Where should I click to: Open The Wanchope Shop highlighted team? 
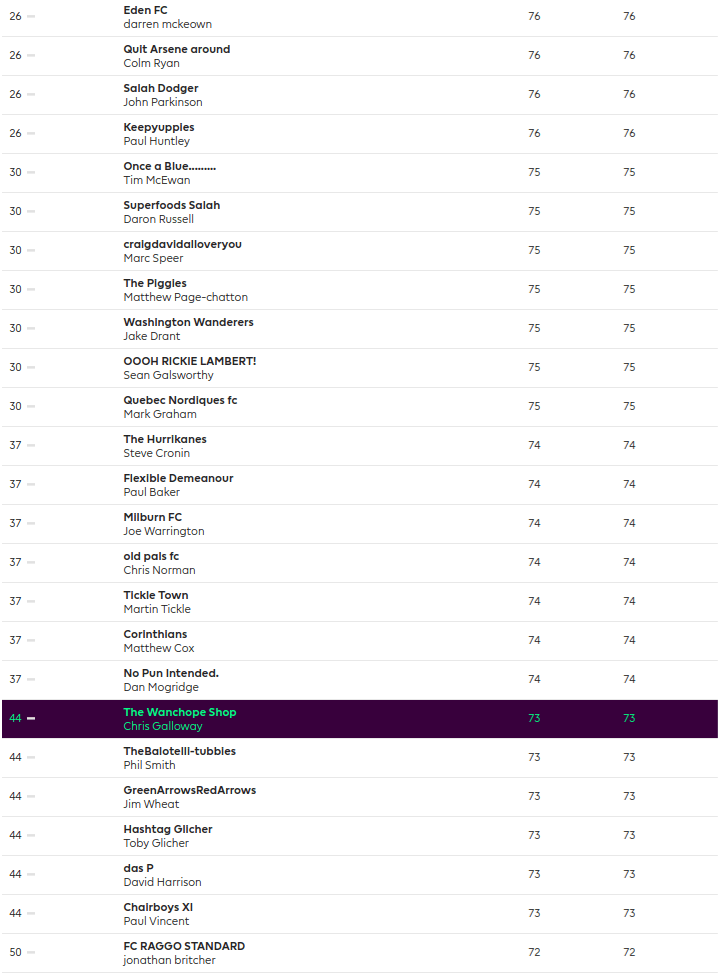[x=180, y=712]
